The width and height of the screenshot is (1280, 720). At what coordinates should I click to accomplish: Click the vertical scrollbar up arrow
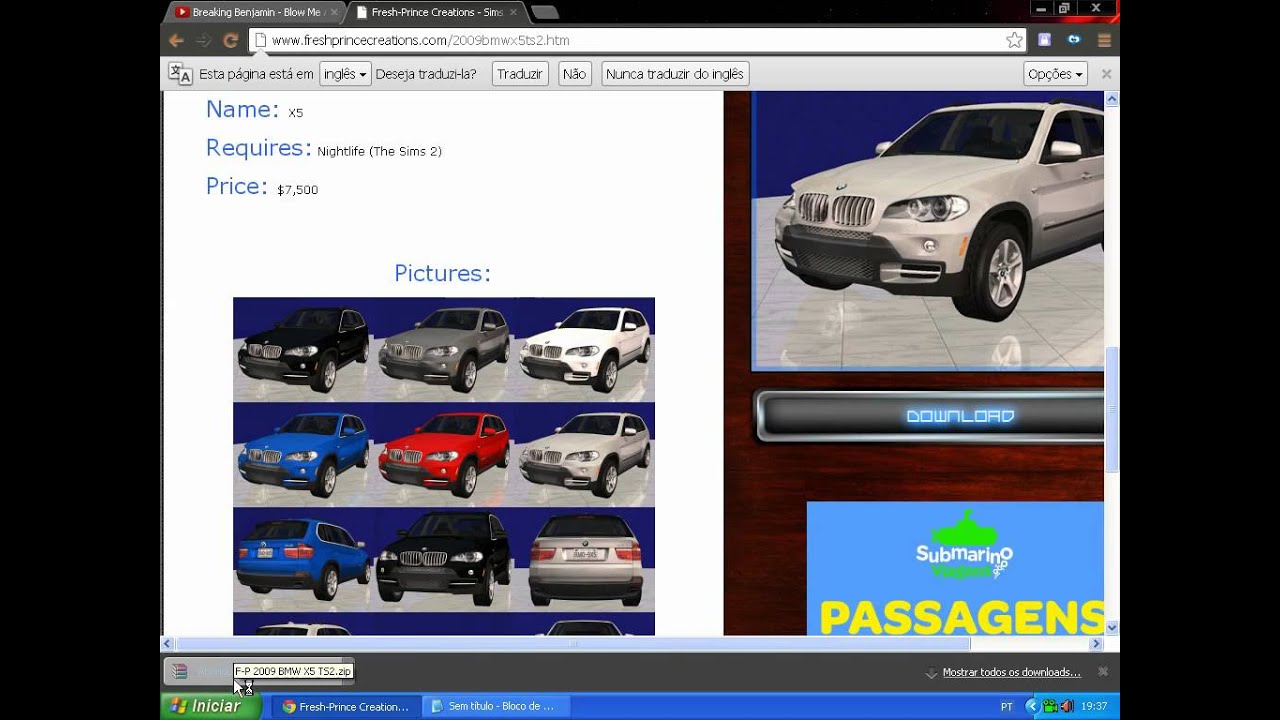[x=1111, y=99]
